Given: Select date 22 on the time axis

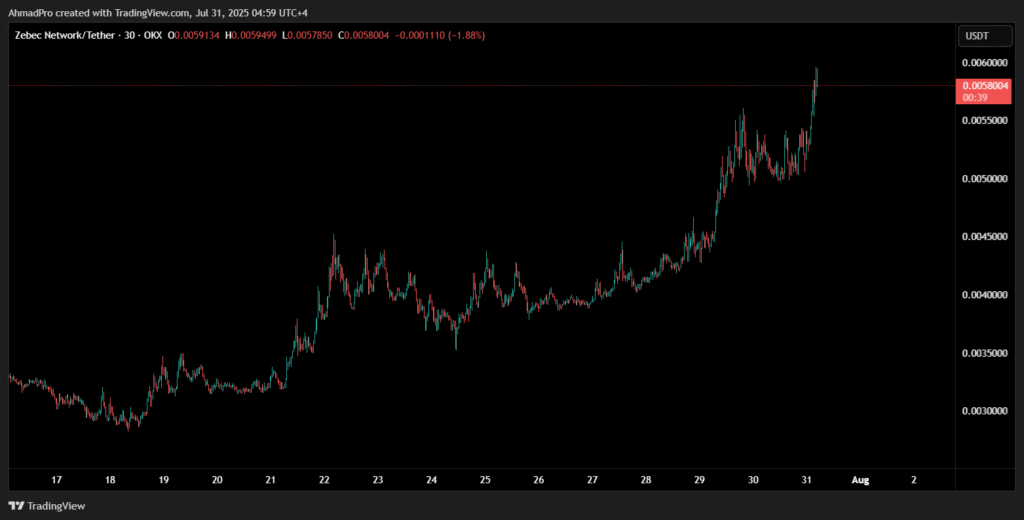Looking at the screenshot, I should click(325, 480).
